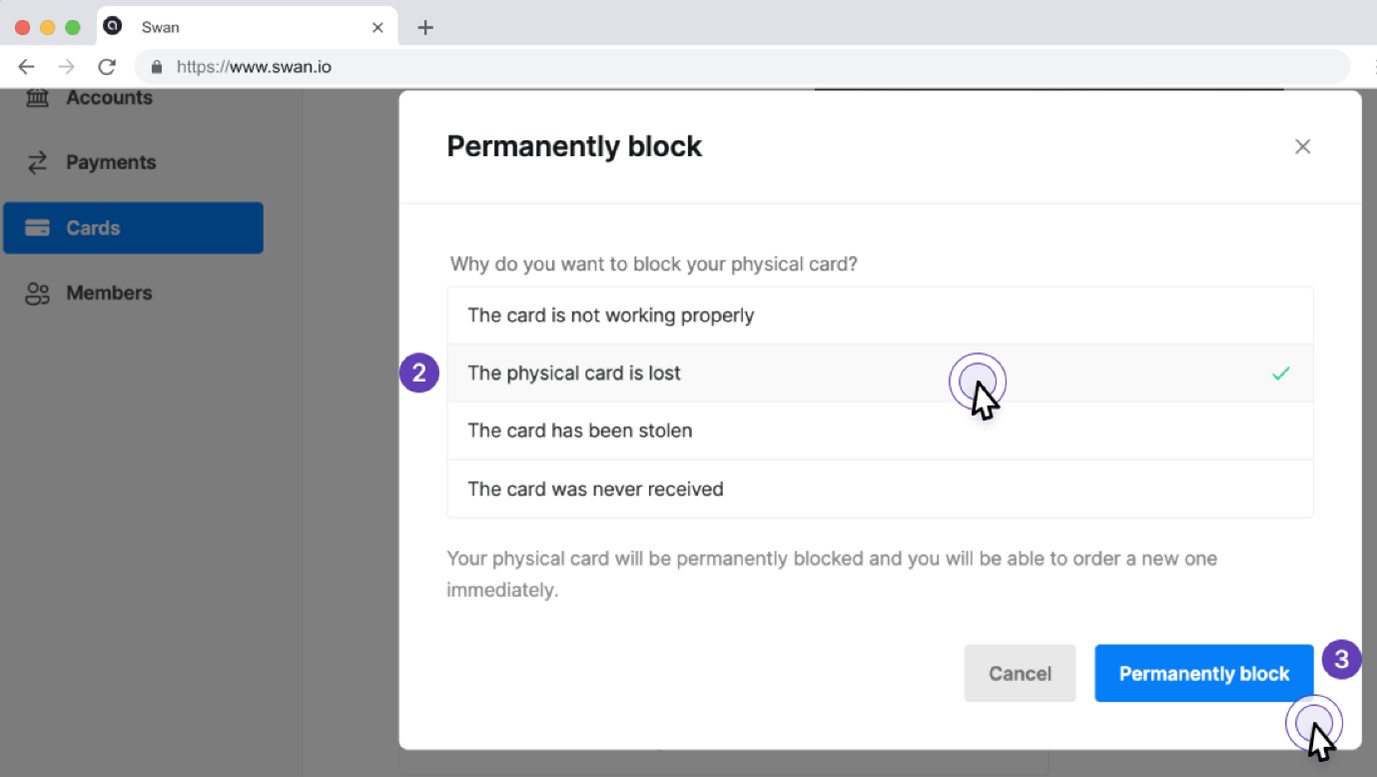Click the Payments arrows icon

[37, 163]
